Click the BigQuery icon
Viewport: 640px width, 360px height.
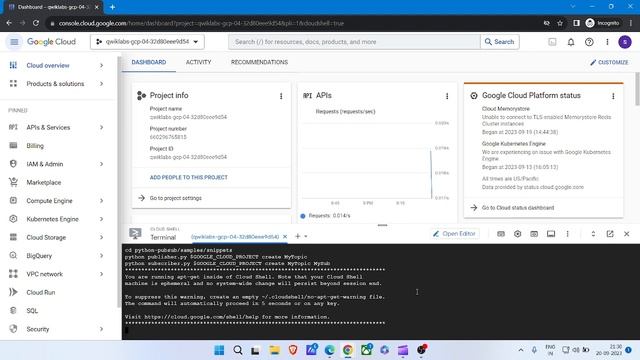click(13, 256)
